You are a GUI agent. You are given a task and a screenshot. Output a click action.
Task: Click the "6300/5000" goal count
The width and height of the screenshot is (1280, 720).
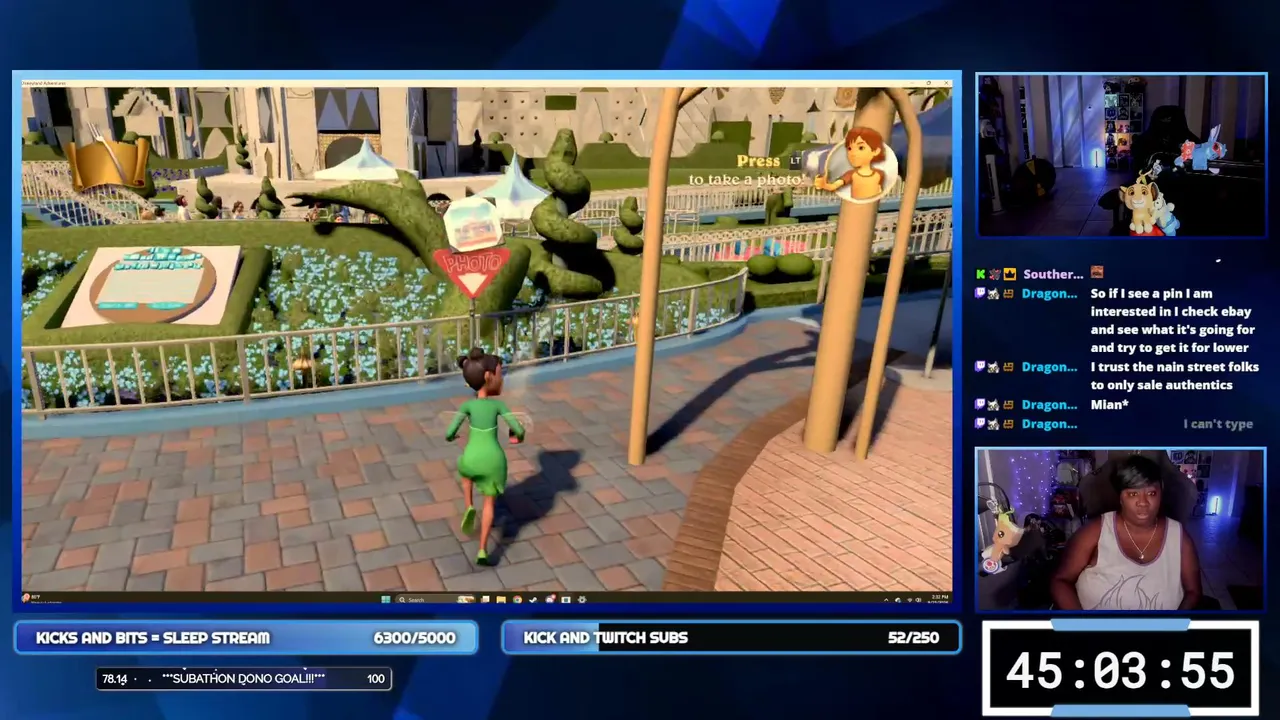(x=414, y=638)
